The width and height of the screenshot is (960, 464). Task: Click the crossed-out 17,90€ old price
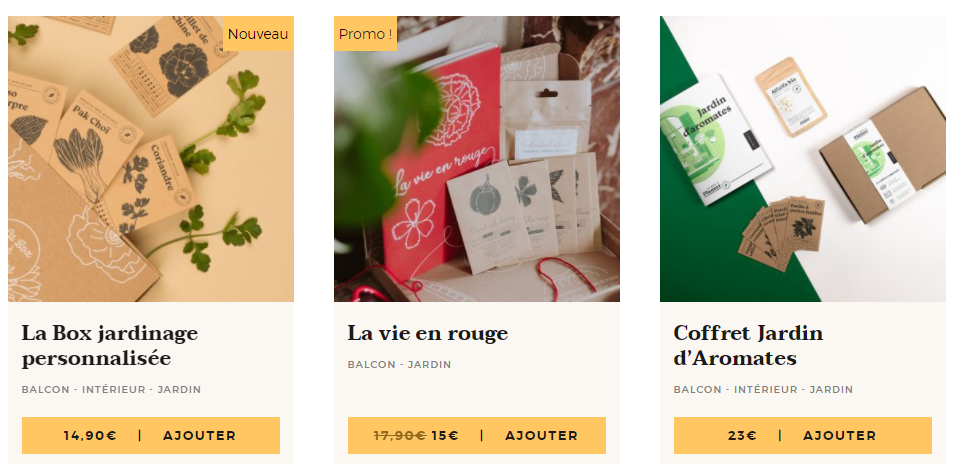pos(400,436)
